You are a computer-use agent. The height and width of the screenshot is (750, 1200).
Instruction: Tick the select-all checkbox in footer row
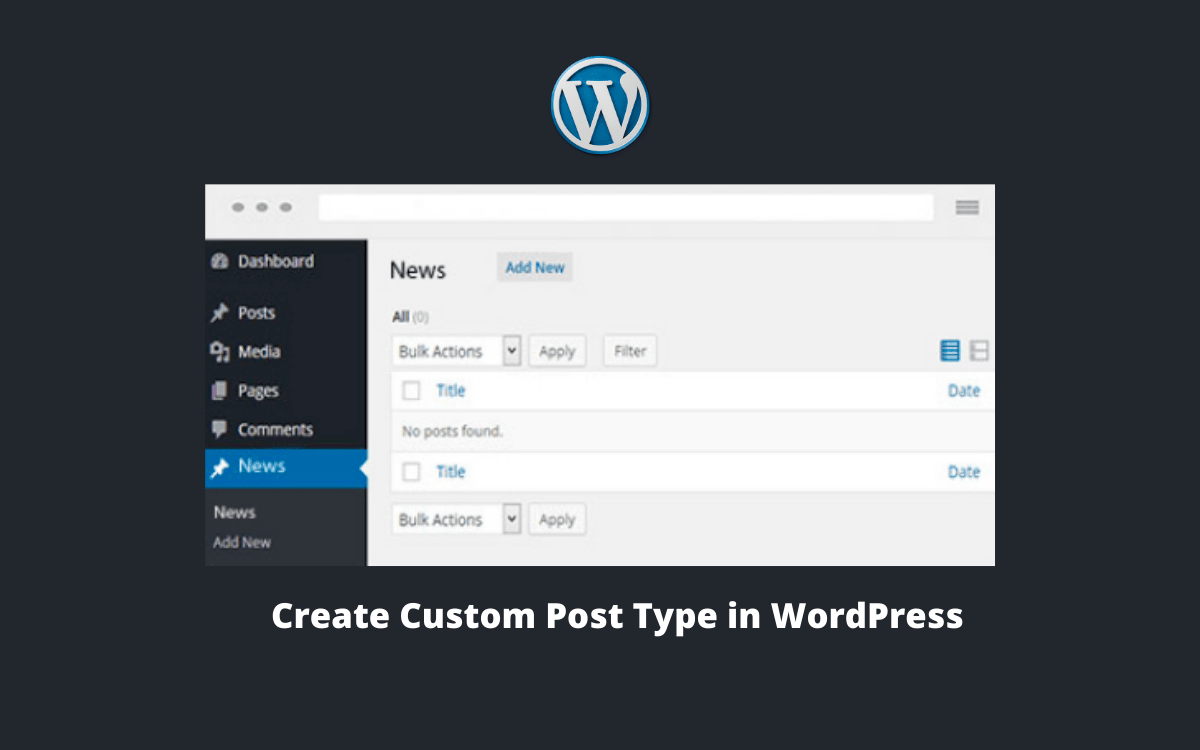[411, 472]
